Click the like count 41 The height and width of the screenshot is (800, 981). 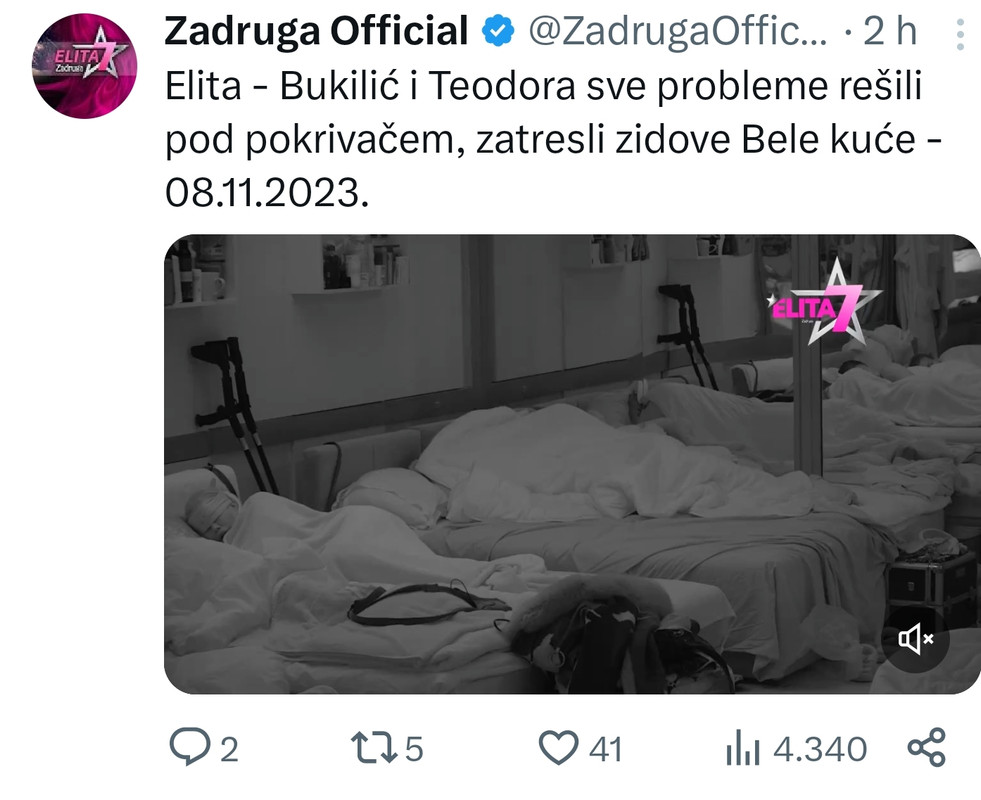point(606,749)
